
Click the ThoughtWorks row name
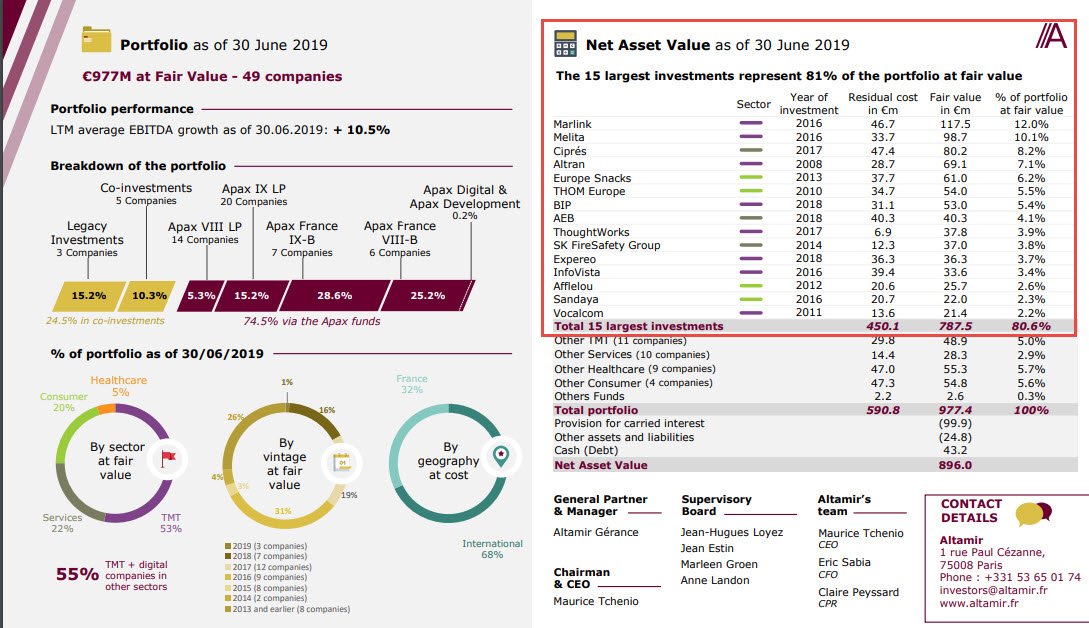click(x=592, y=232)
